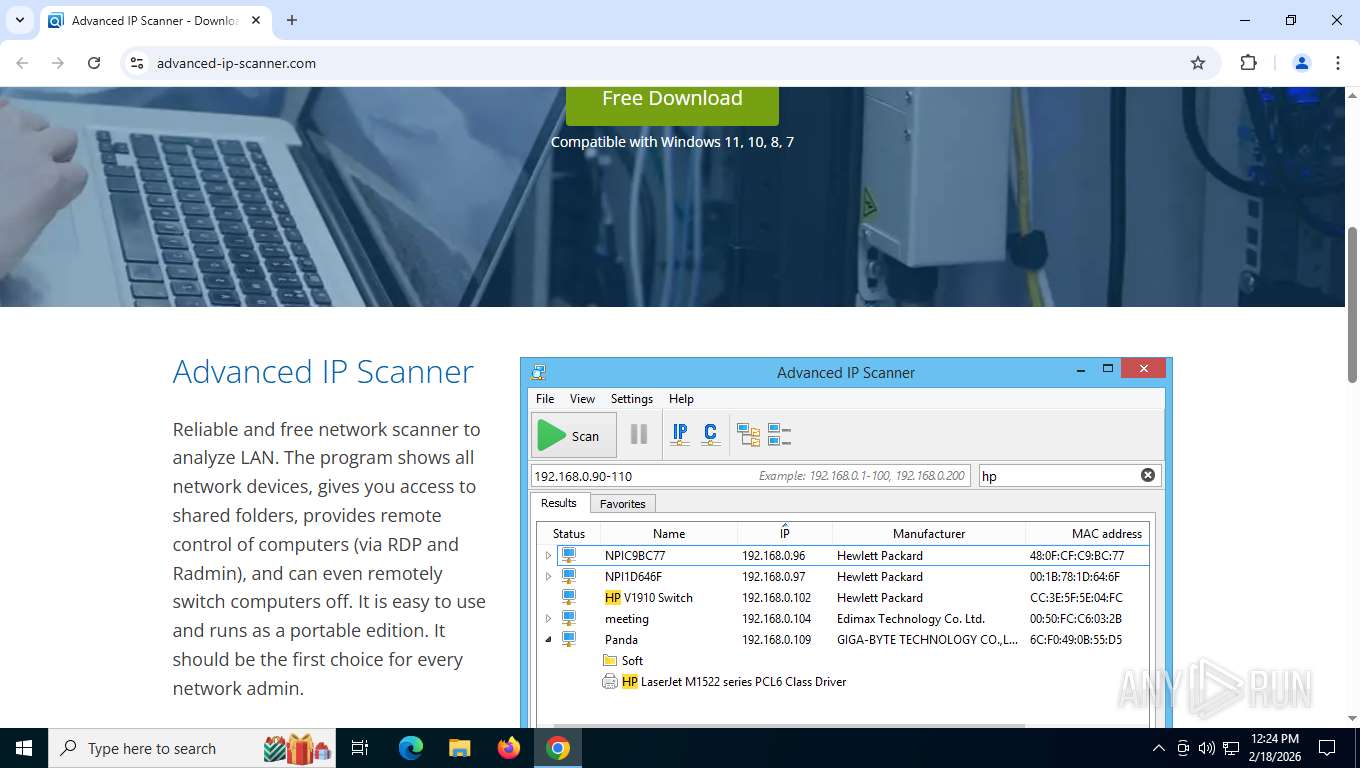Select HP LaserJet M1522 printer entry
The image size is (1360, 768).
pyautogui.click(x=733, y=681)
